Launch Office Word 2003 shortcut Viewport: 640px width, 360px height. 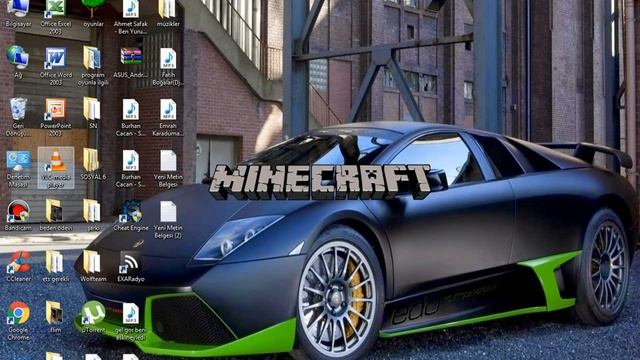coord(56,67)
